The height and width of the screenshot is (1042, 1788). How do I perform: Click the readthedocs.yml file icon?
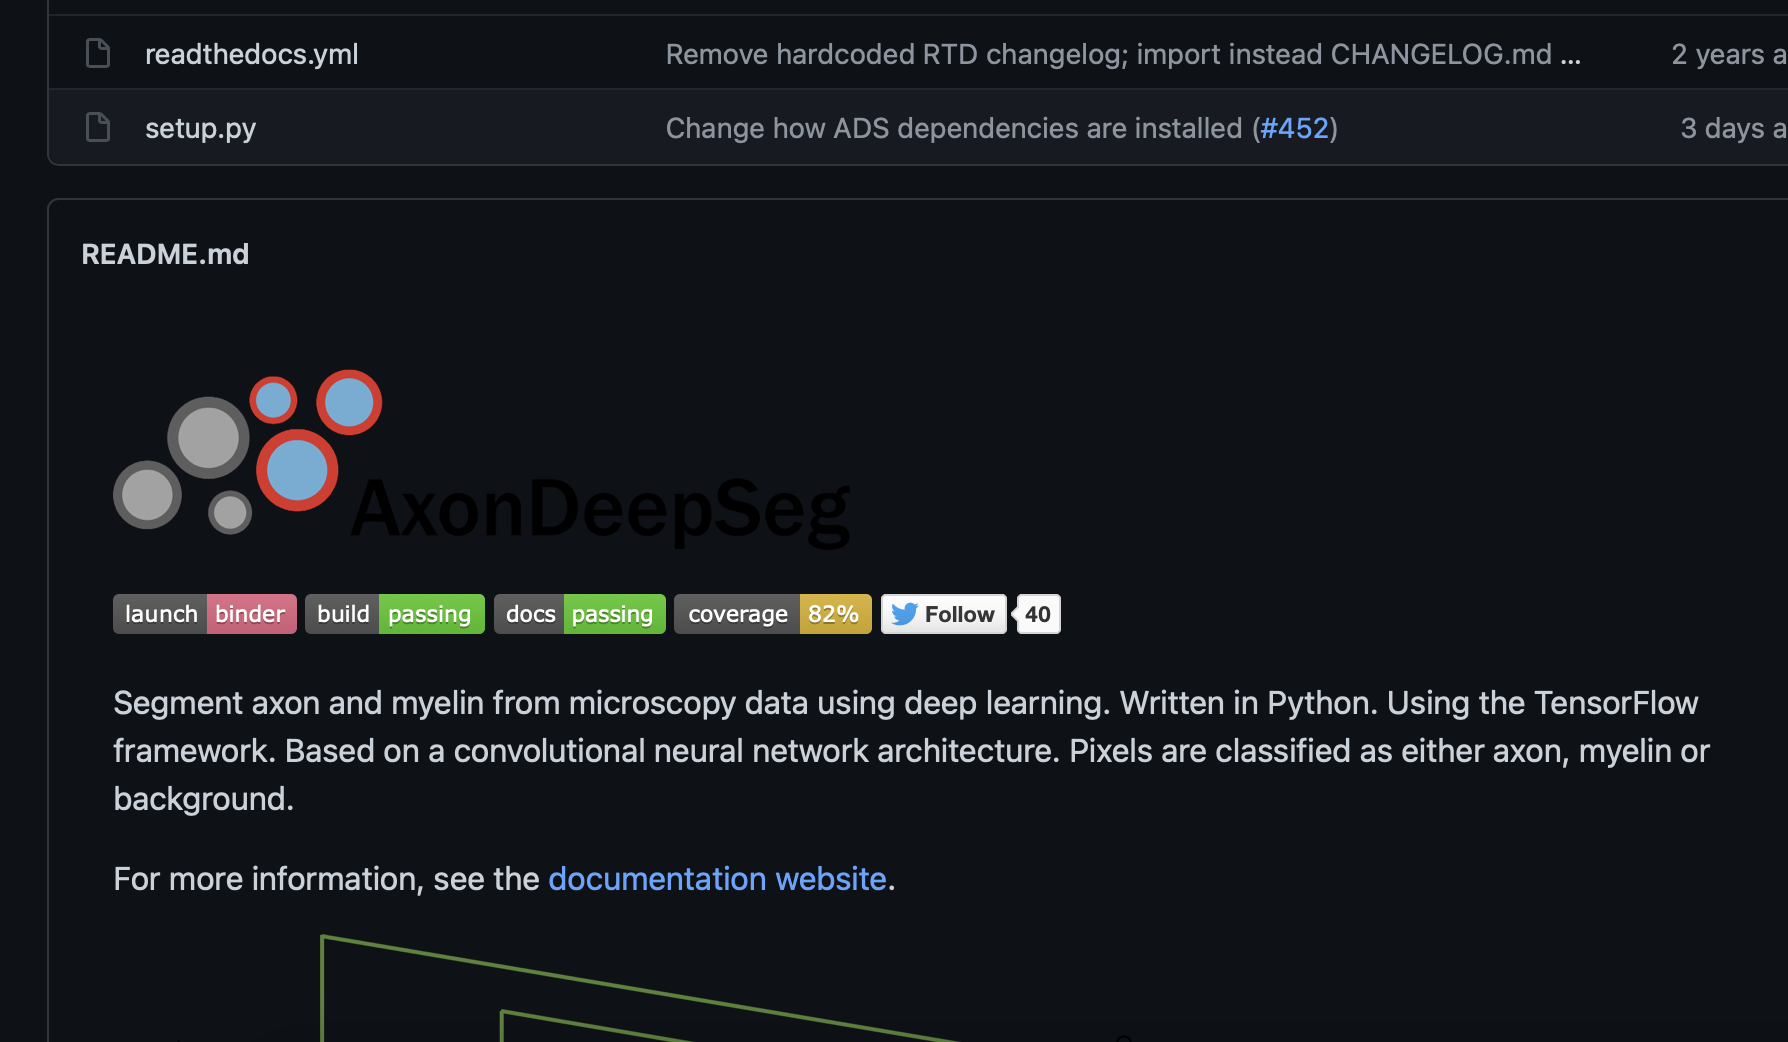[x=97, y=53]
